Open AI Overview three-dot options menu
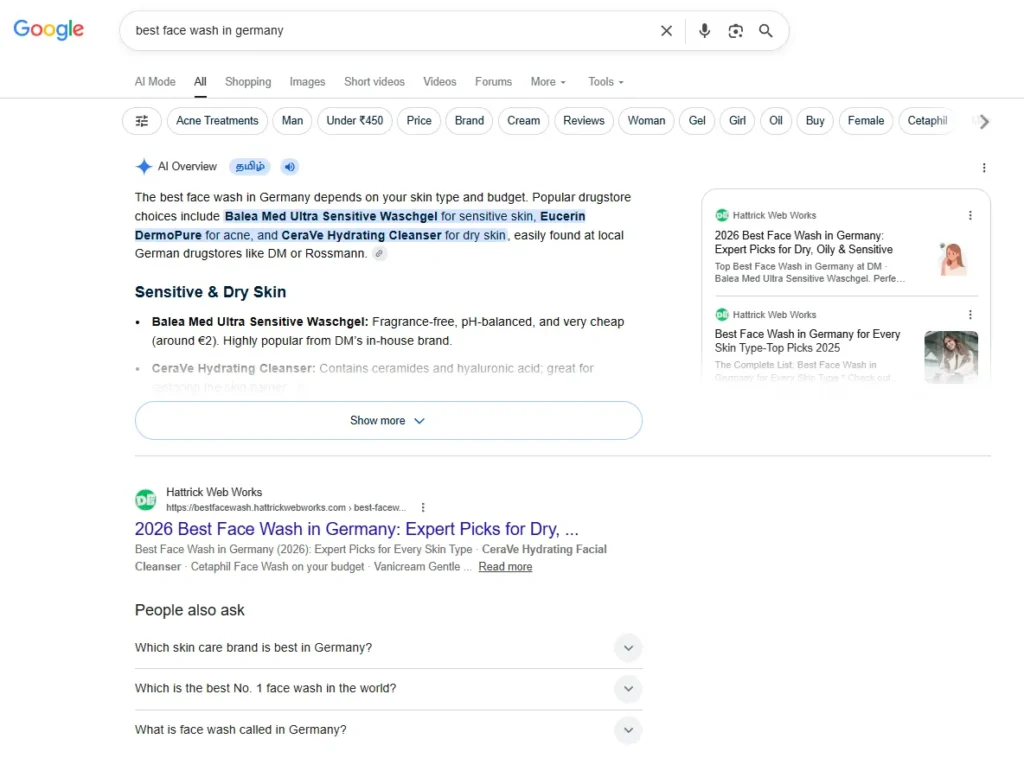This screenshot has height=758, width=1024. pyautogui.click(x=984, y=168)
